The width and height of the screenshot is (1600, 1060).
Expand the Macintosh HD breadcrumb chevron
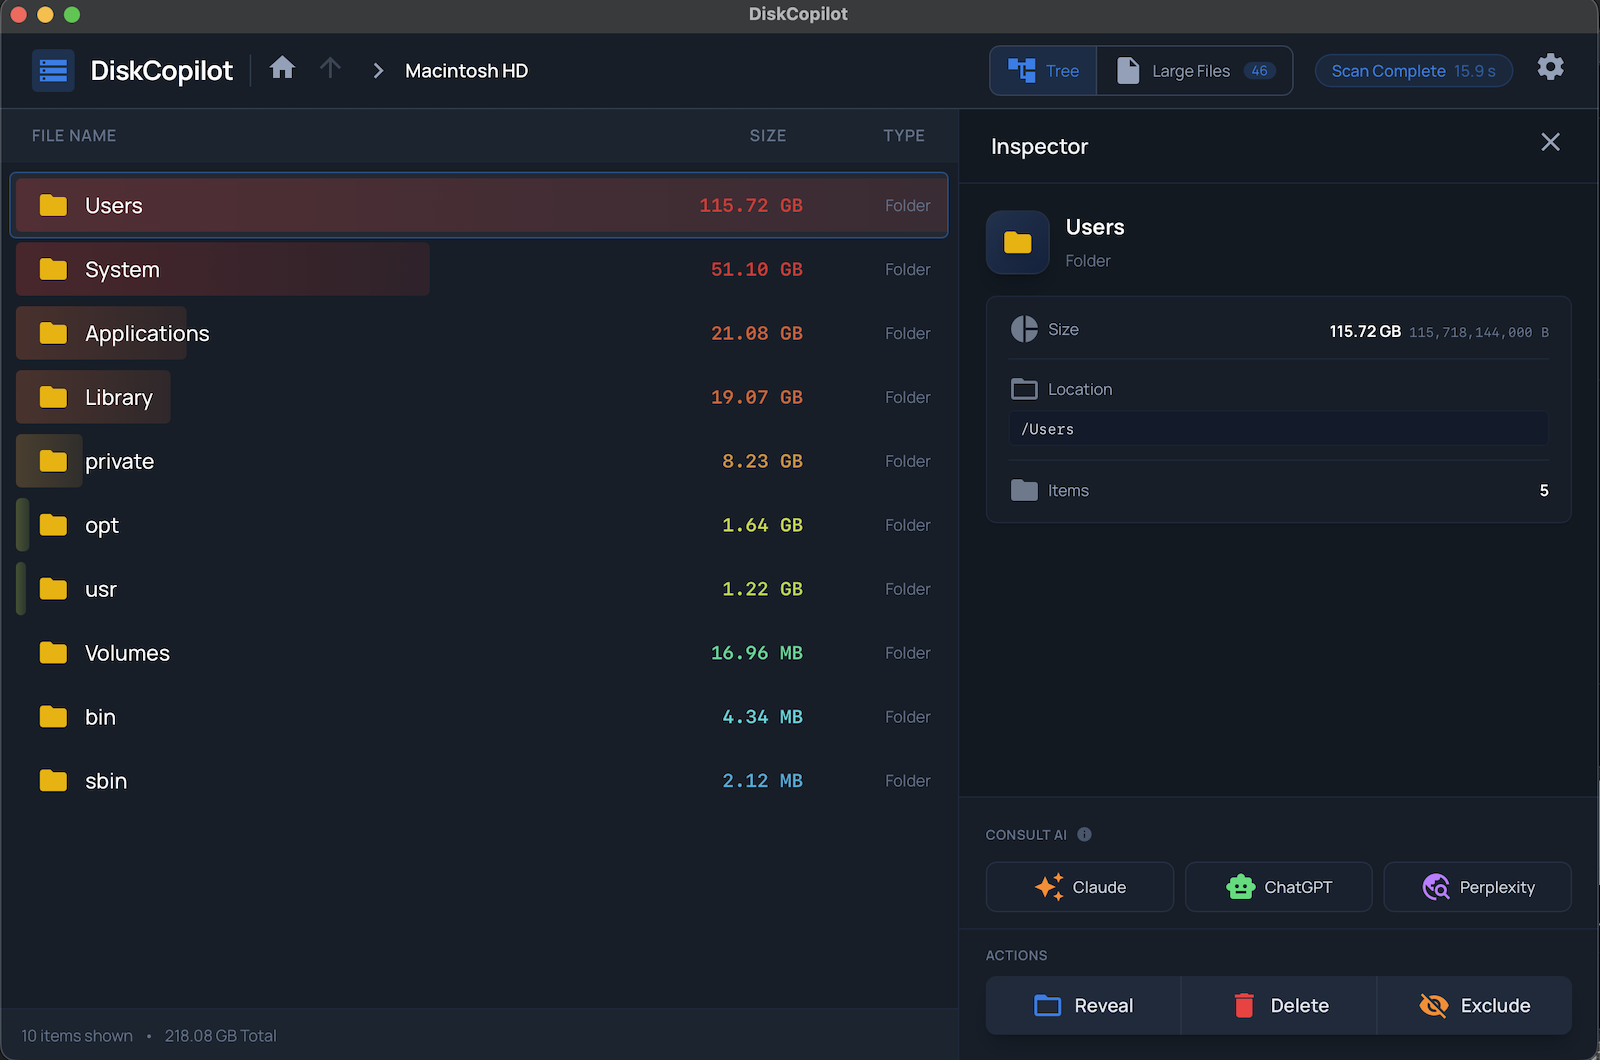(378, 70)
